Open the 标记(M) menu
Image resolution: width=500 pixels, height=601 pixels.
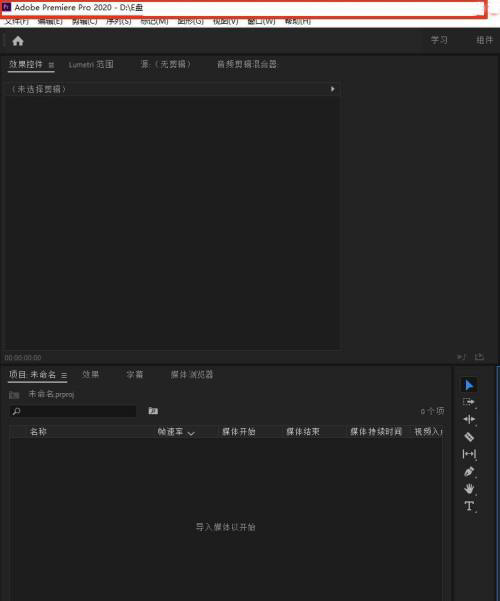pos(154,21)
